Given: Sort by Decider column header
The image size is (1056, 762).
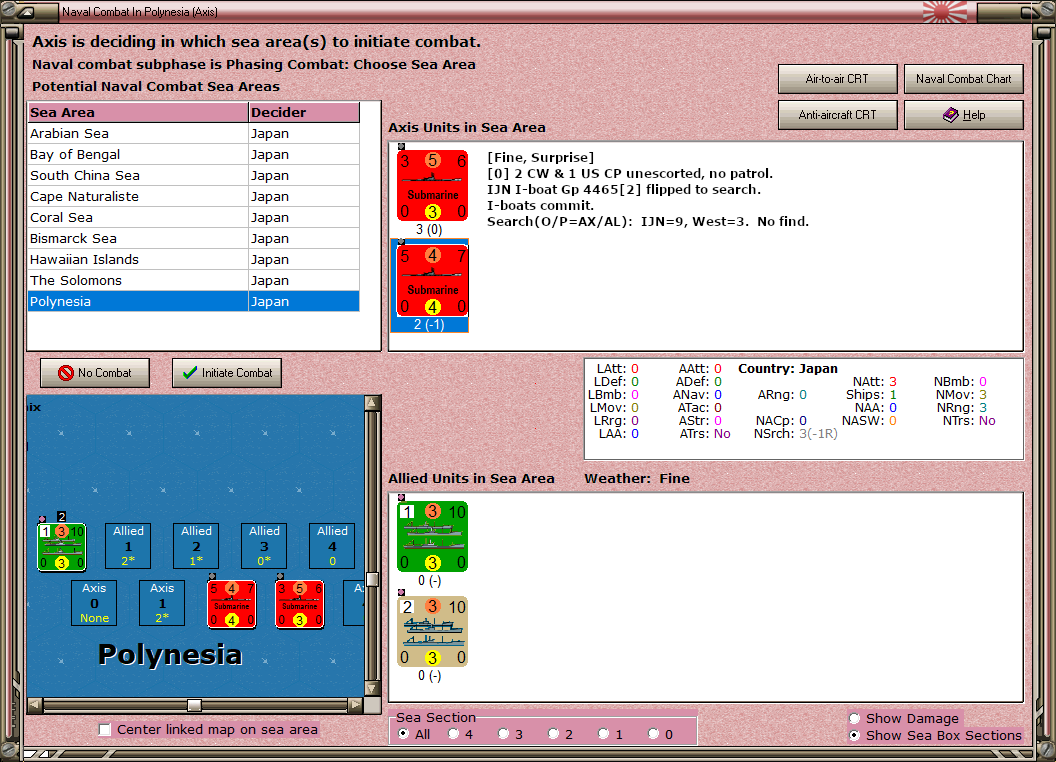Looking at the screenshot, I should click(x=304, y=113).
